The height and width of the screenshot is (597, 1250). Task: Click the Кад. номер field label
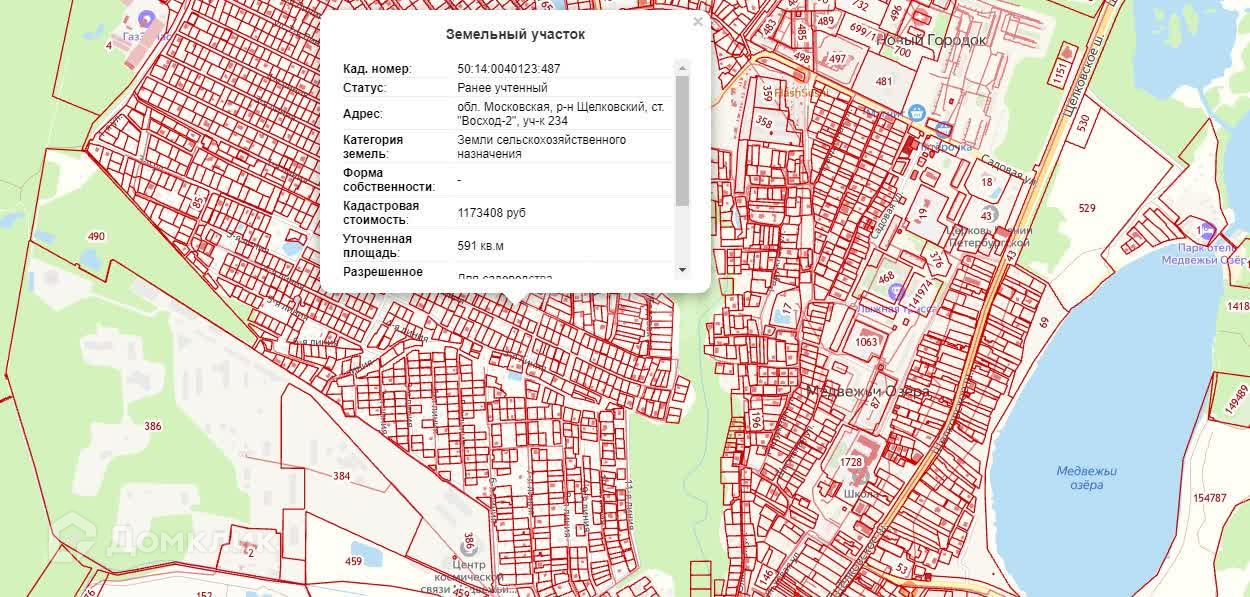[377, 69]
